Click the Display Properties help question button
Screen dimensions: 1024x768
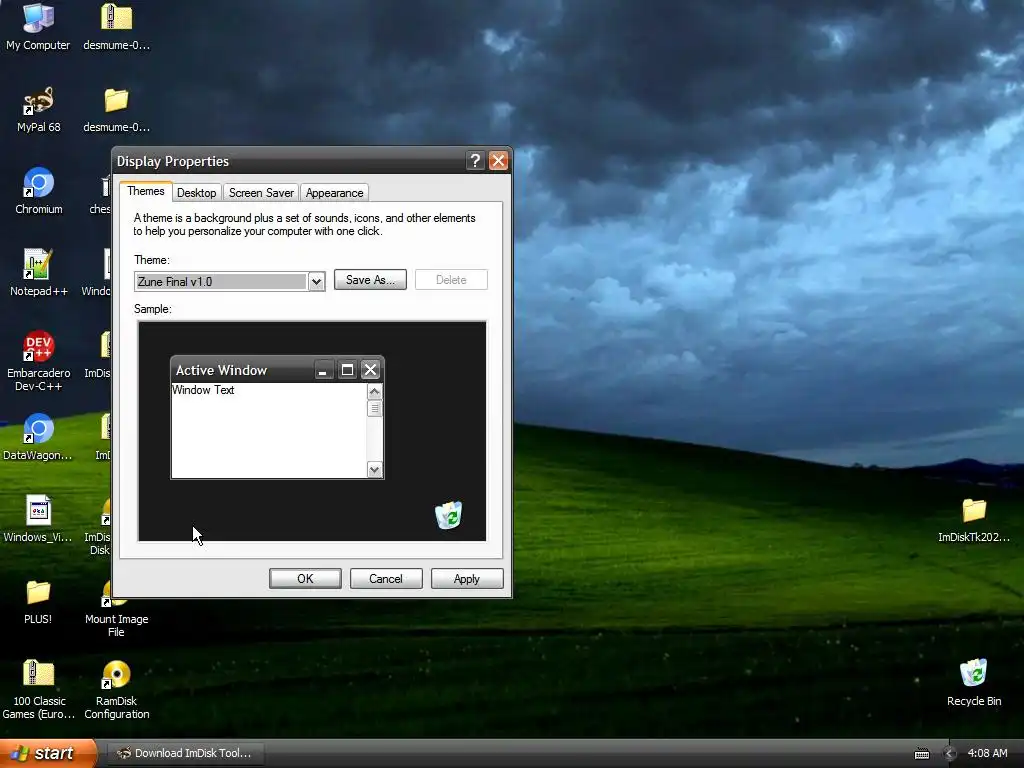click(475, 161)
